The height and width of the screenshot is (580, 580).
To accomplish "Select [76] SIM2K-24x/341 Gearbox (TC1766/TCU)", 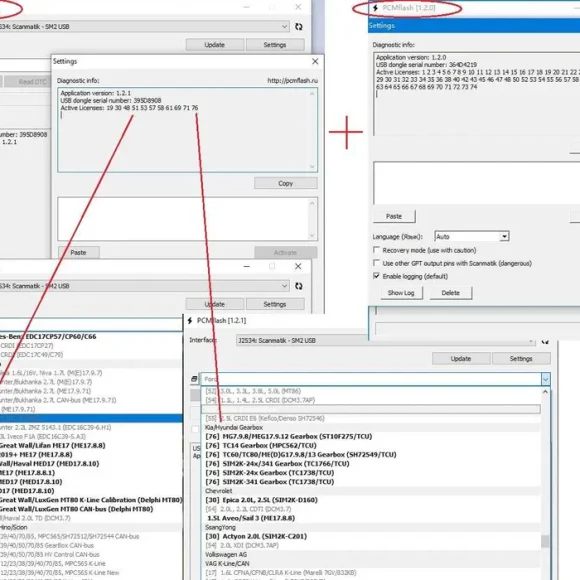I will coord(277,463).
